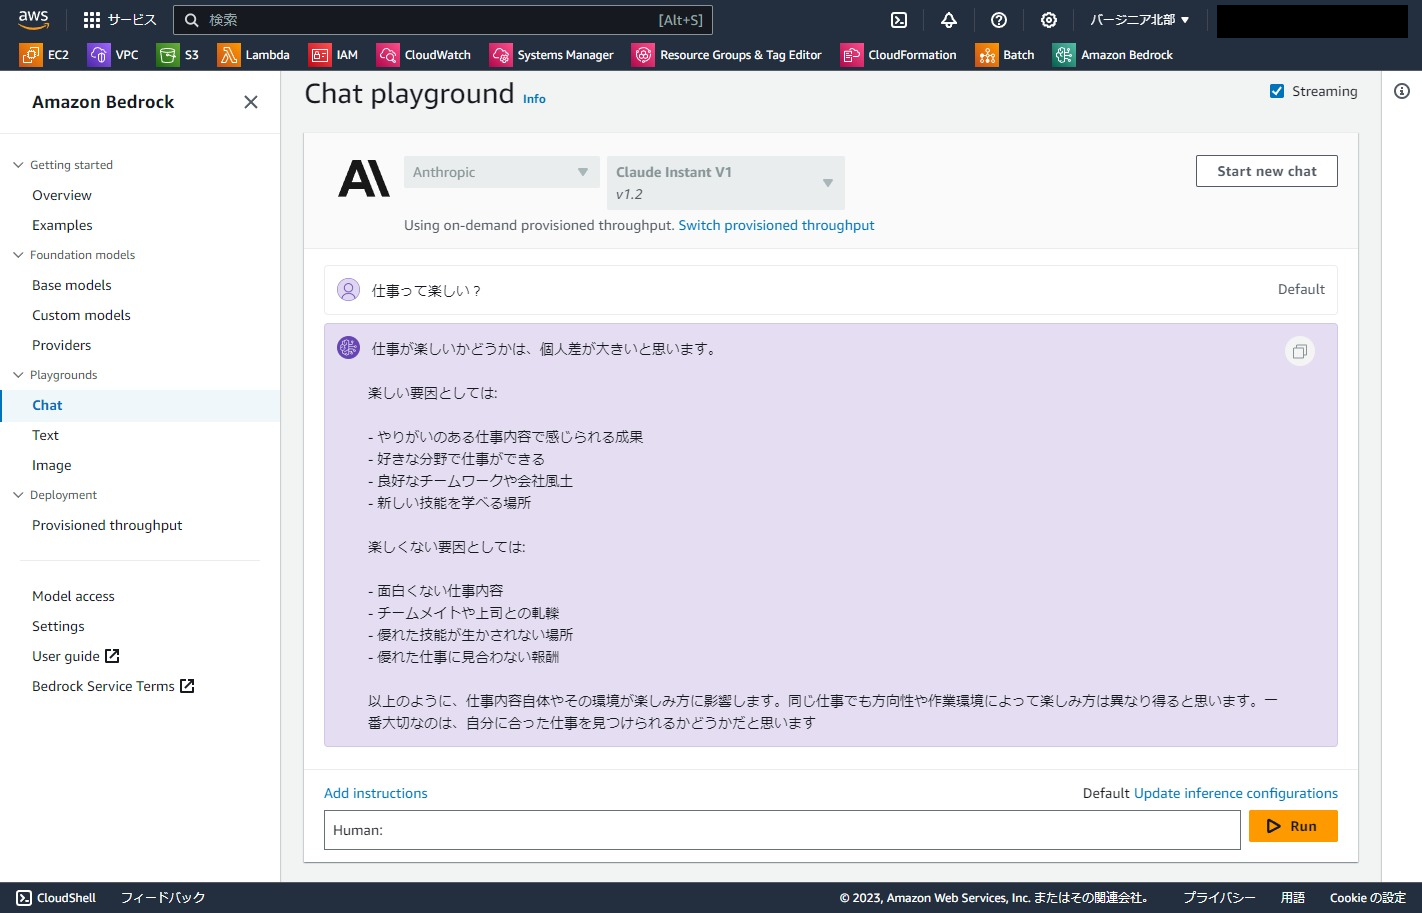Open Provisioned throughput in sidebar

[107, 525]
